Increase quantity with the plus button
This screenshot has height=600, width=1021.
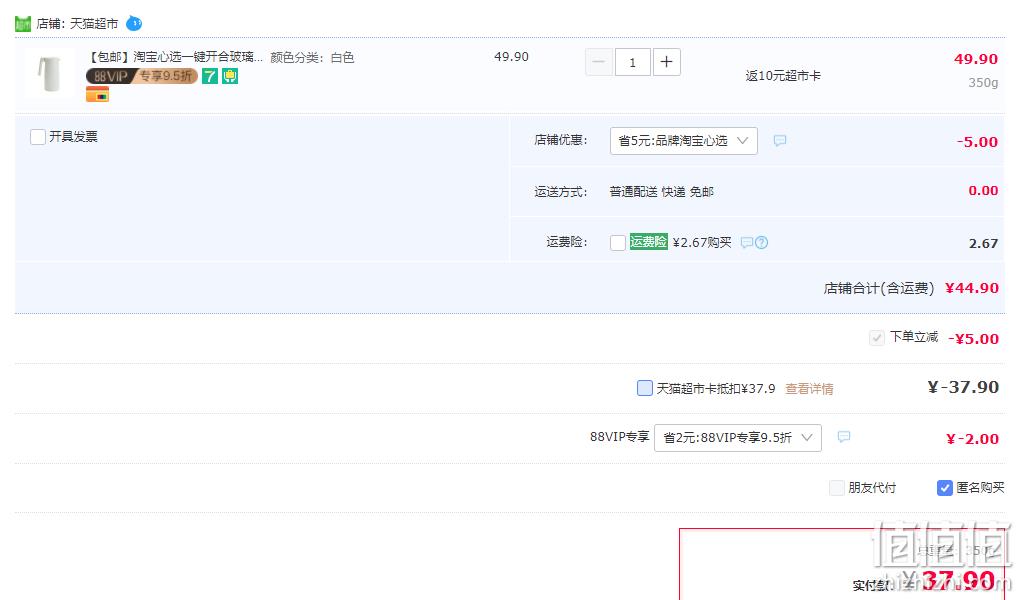point(666,62)
